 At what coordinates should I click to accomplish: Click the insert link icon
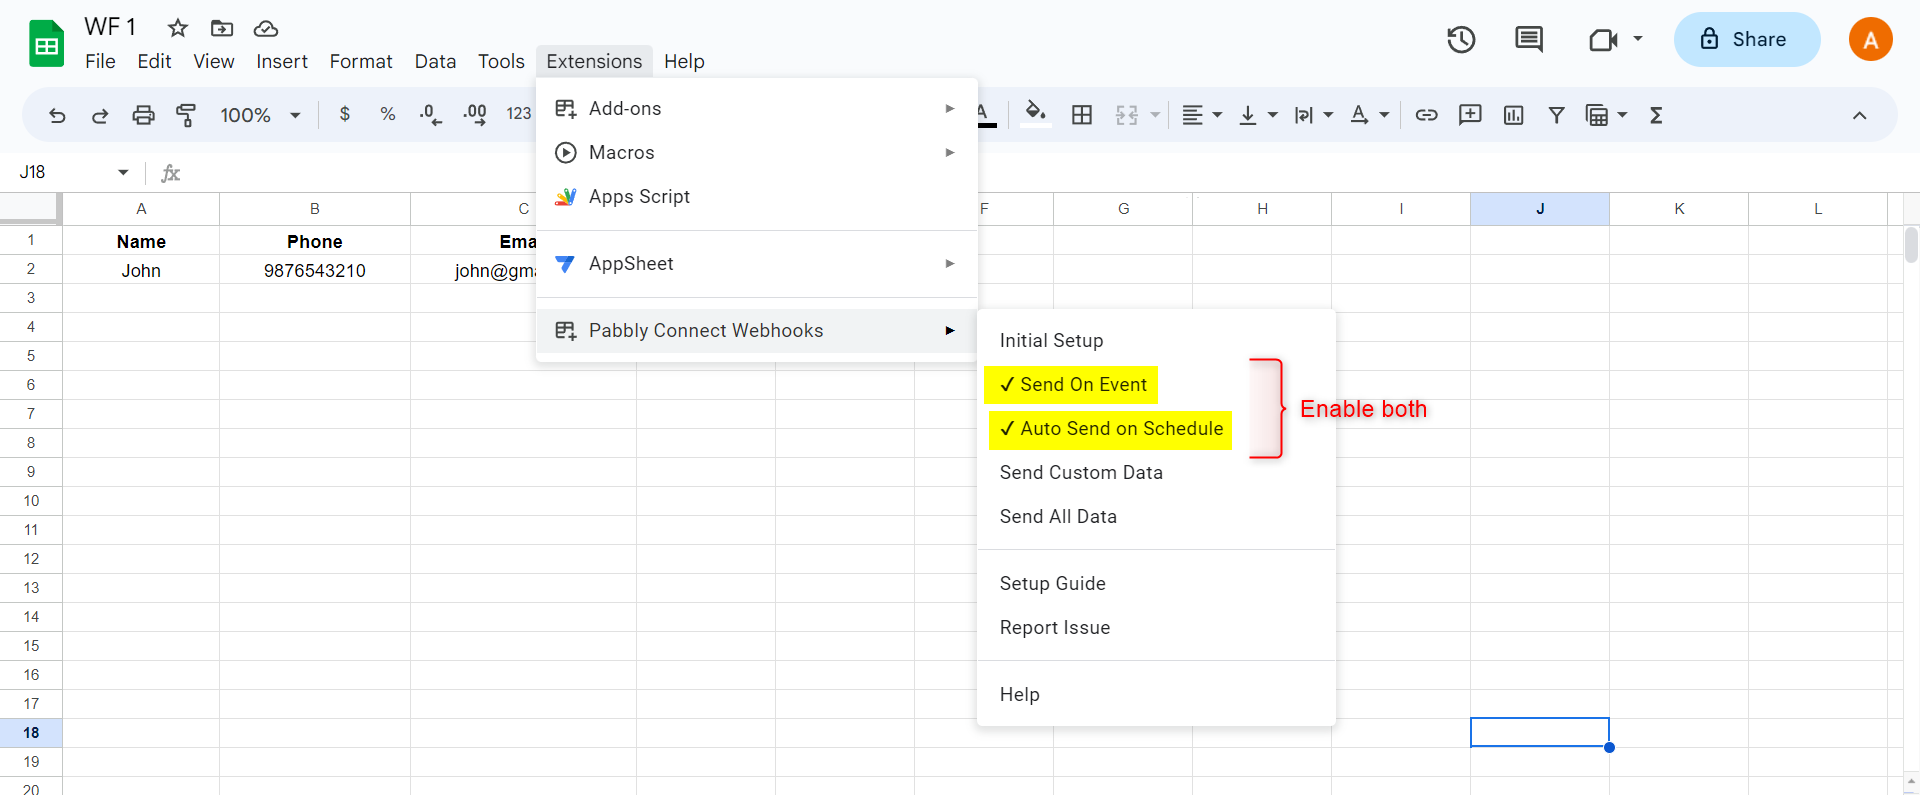pyautogui.click(x=1426, y=115)
